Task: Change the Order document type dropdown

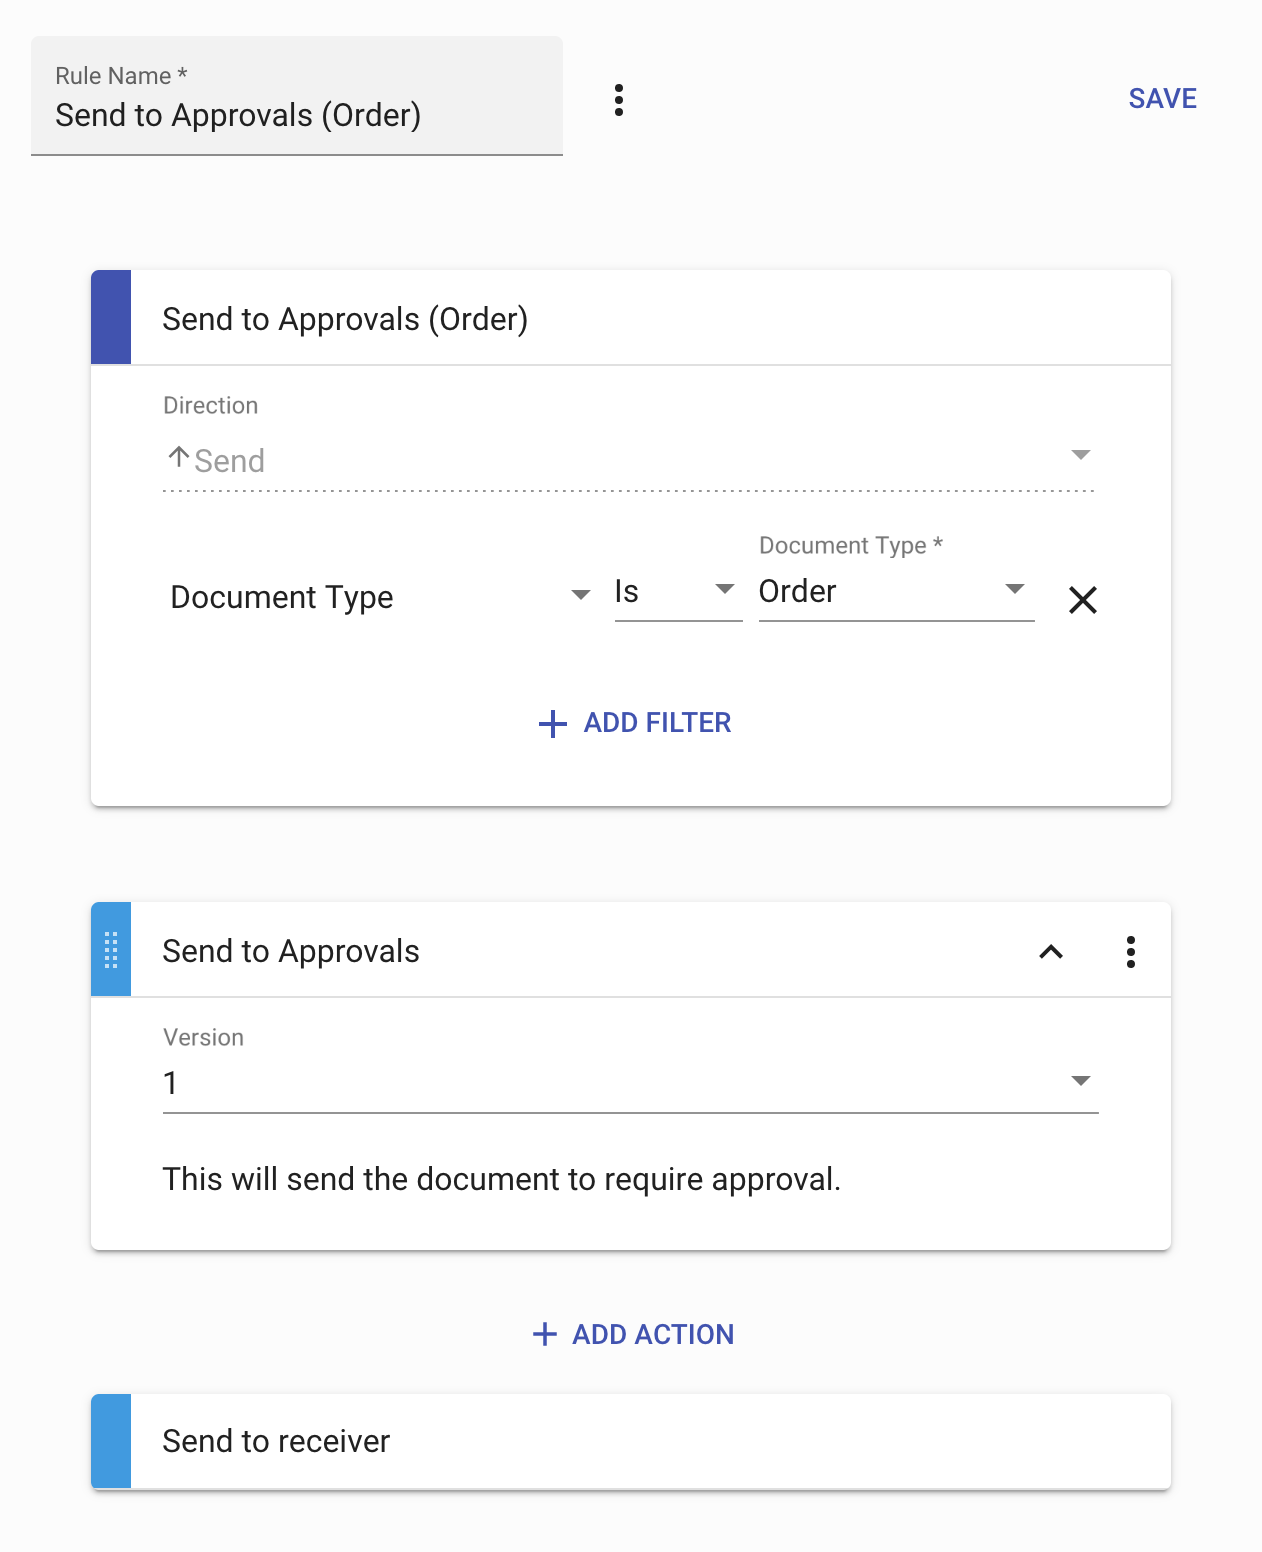Action: click(x=1015, y=590)
